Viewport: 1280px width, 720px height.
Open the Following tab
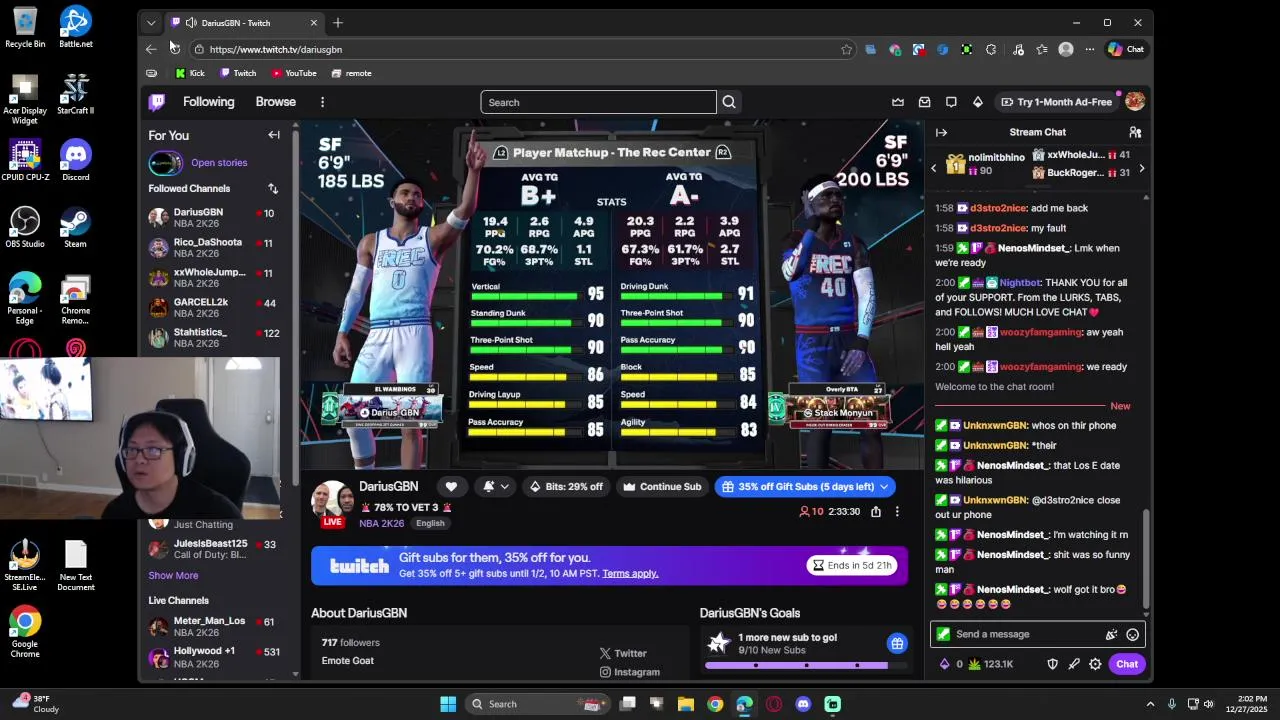point(208,102)
